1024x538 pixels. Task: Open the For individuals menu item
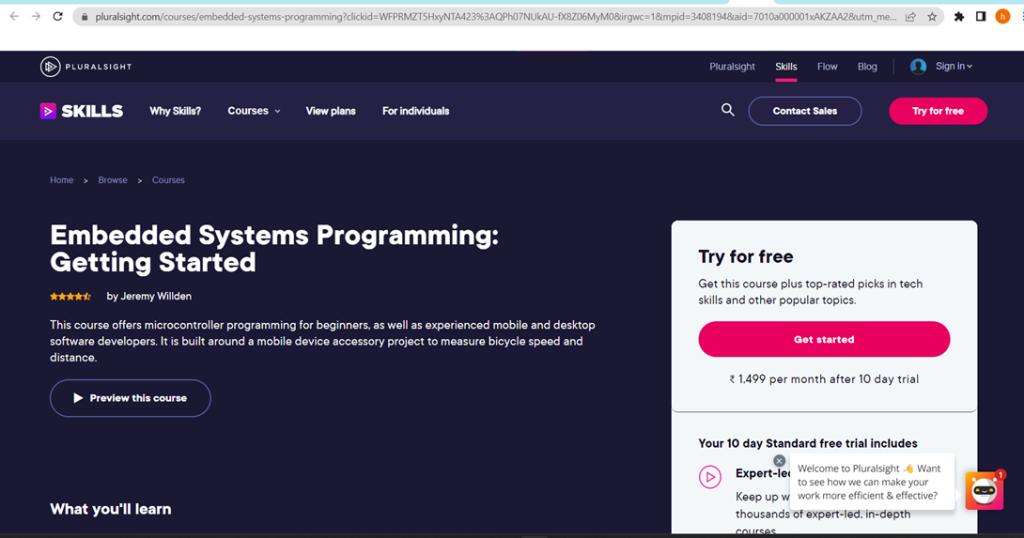[x=415, y=111]
